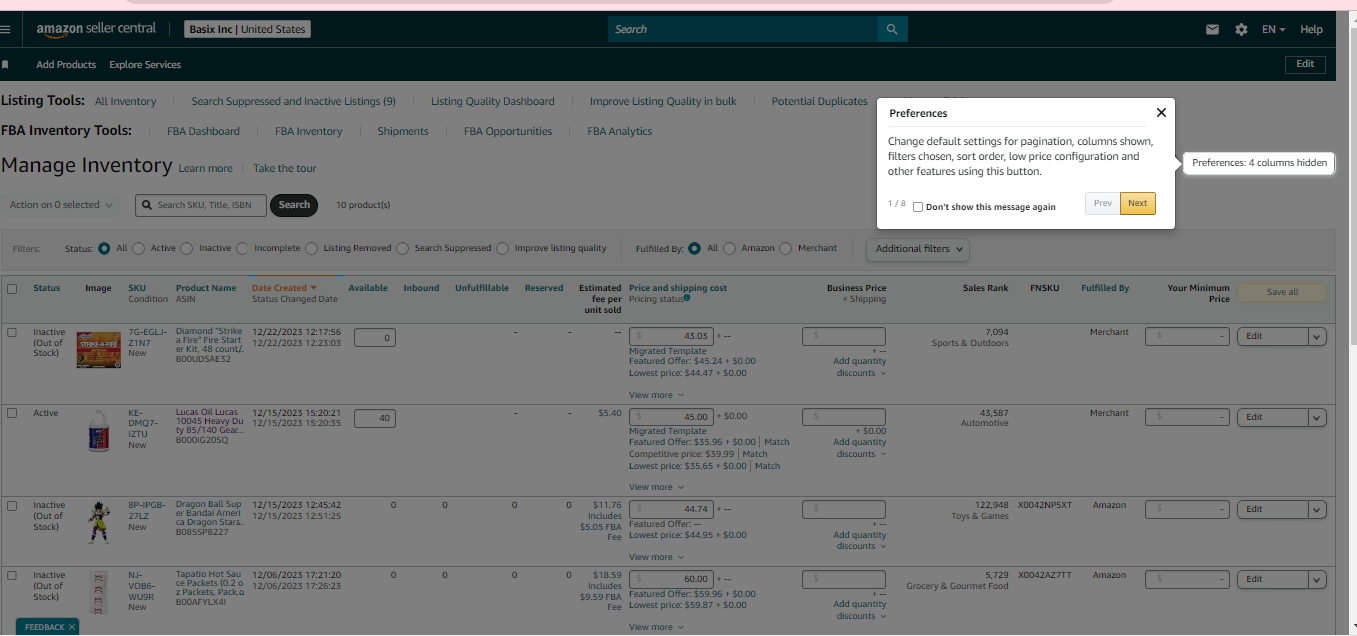Open the messages envelope icon
The height and width of the screenshot is (636, 1357).
(x=1212, y=30)
